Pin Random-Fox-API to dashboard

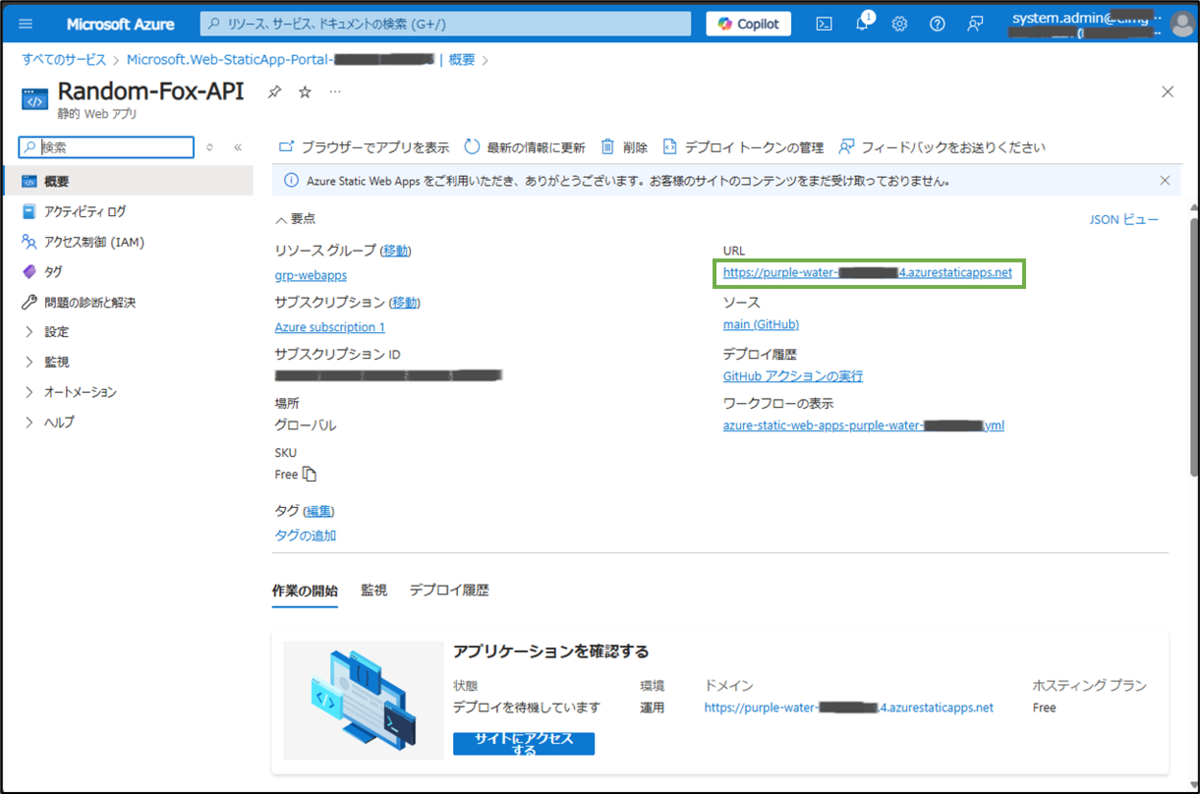(274, 92)
